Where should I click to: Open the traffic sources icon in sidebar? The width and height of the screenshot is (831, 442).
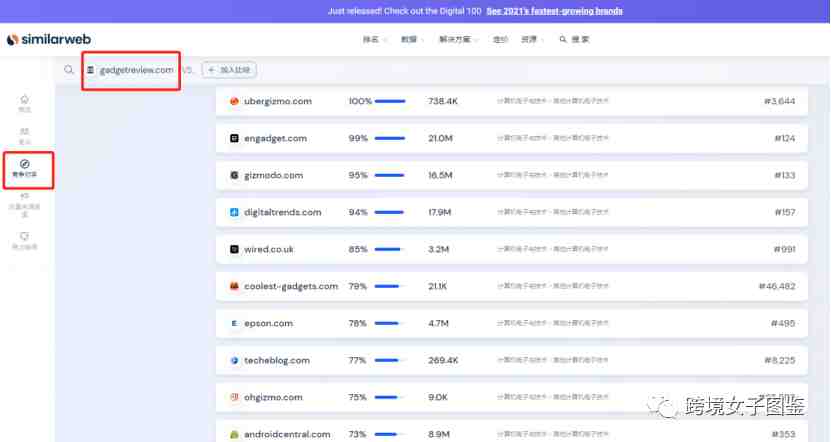24,196
